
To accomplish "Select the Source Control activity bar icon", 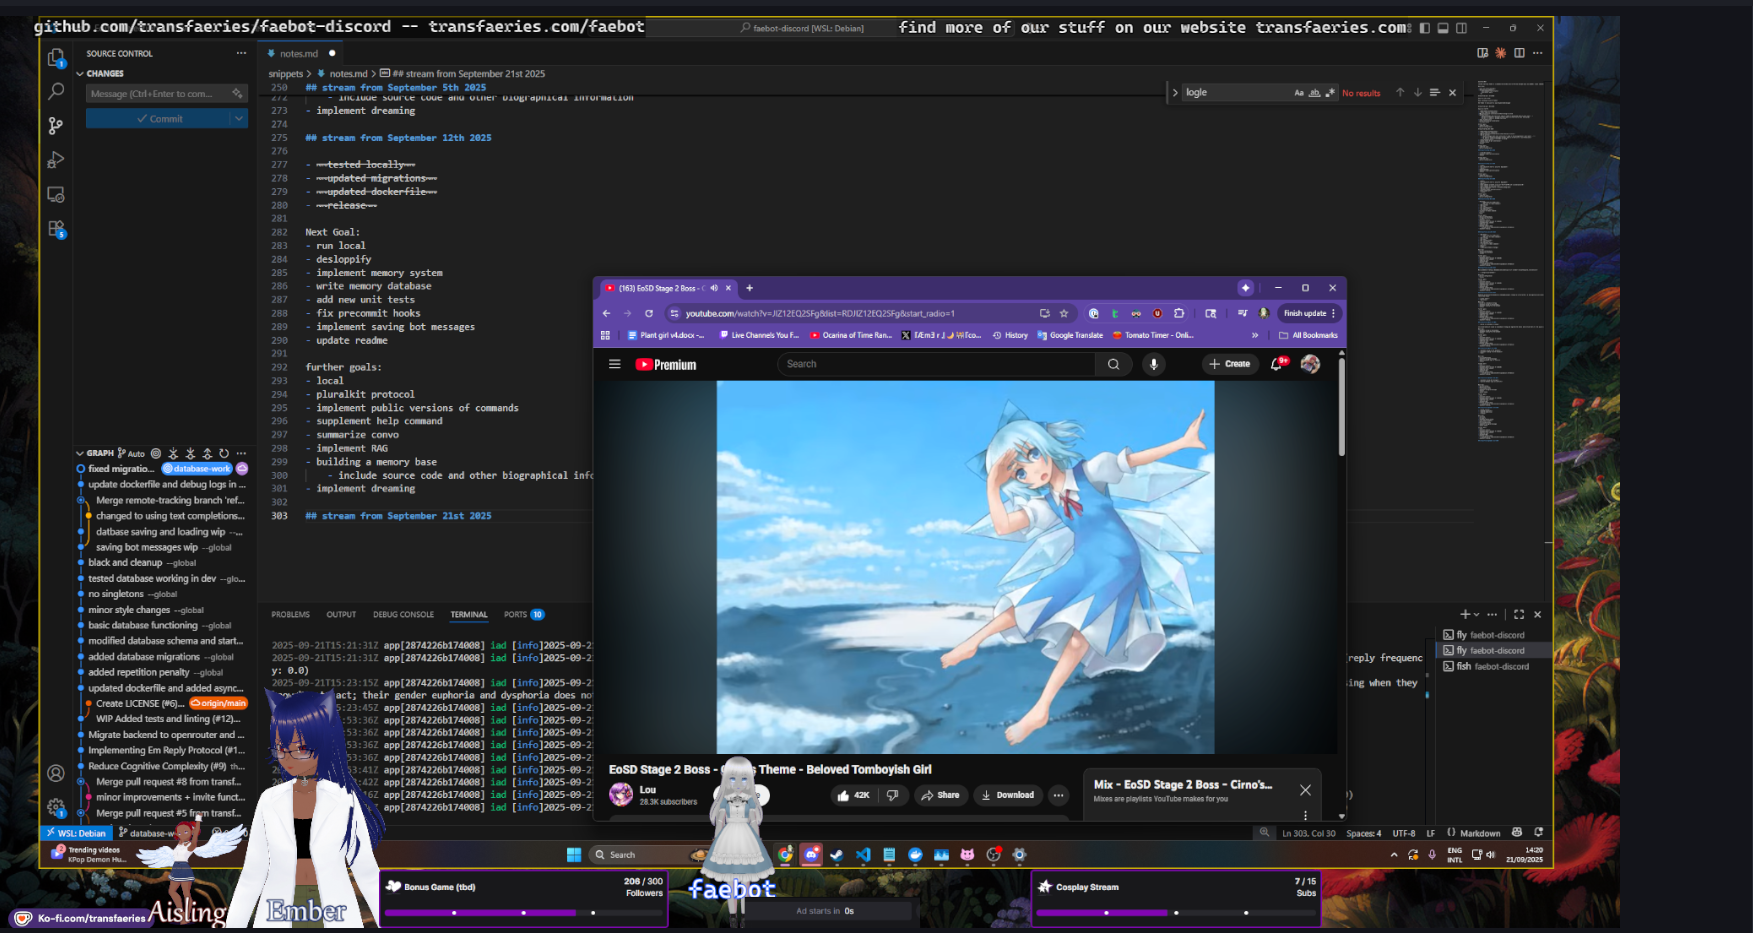I will pyautogui.click(x=56, y=126).
